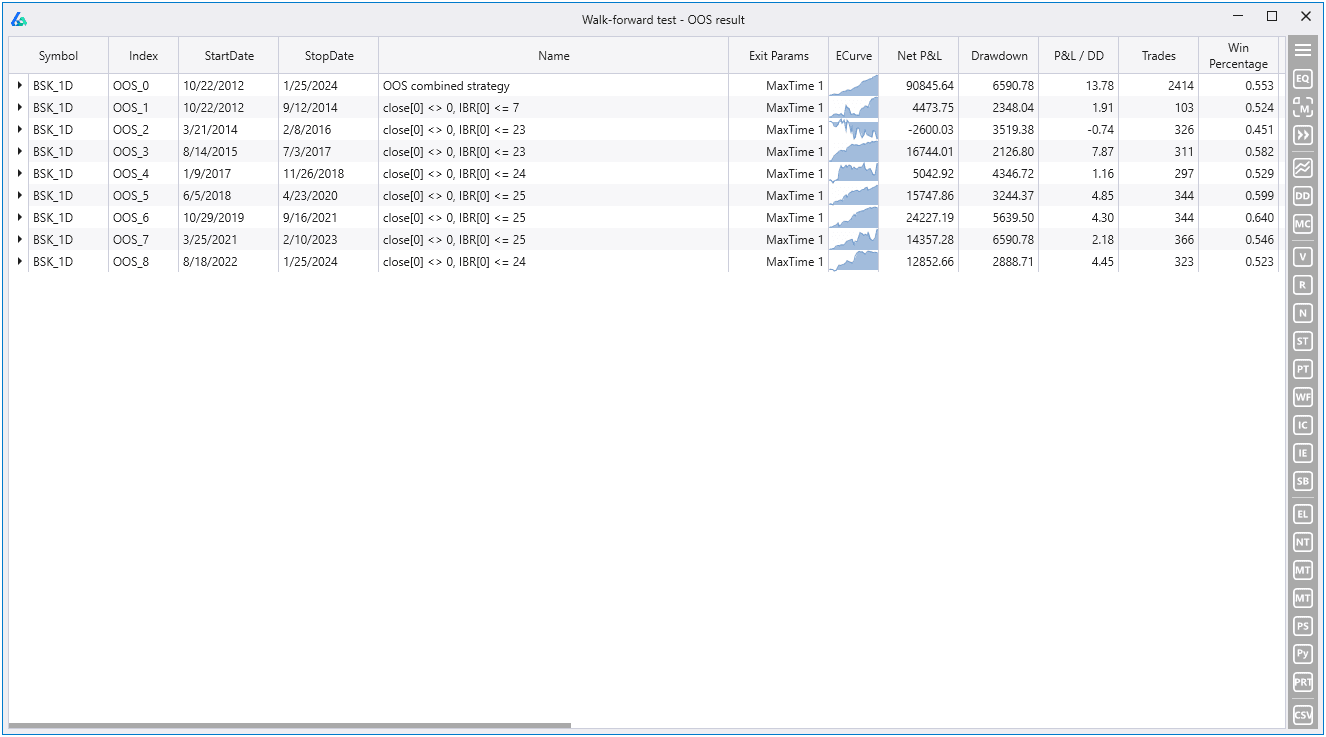
Task: Open the PRT export option
Action: pyautogui.click(x=1302, y=682)
